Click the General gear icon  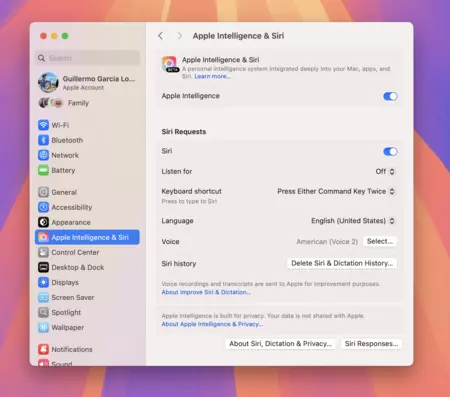tap(43, 192)
